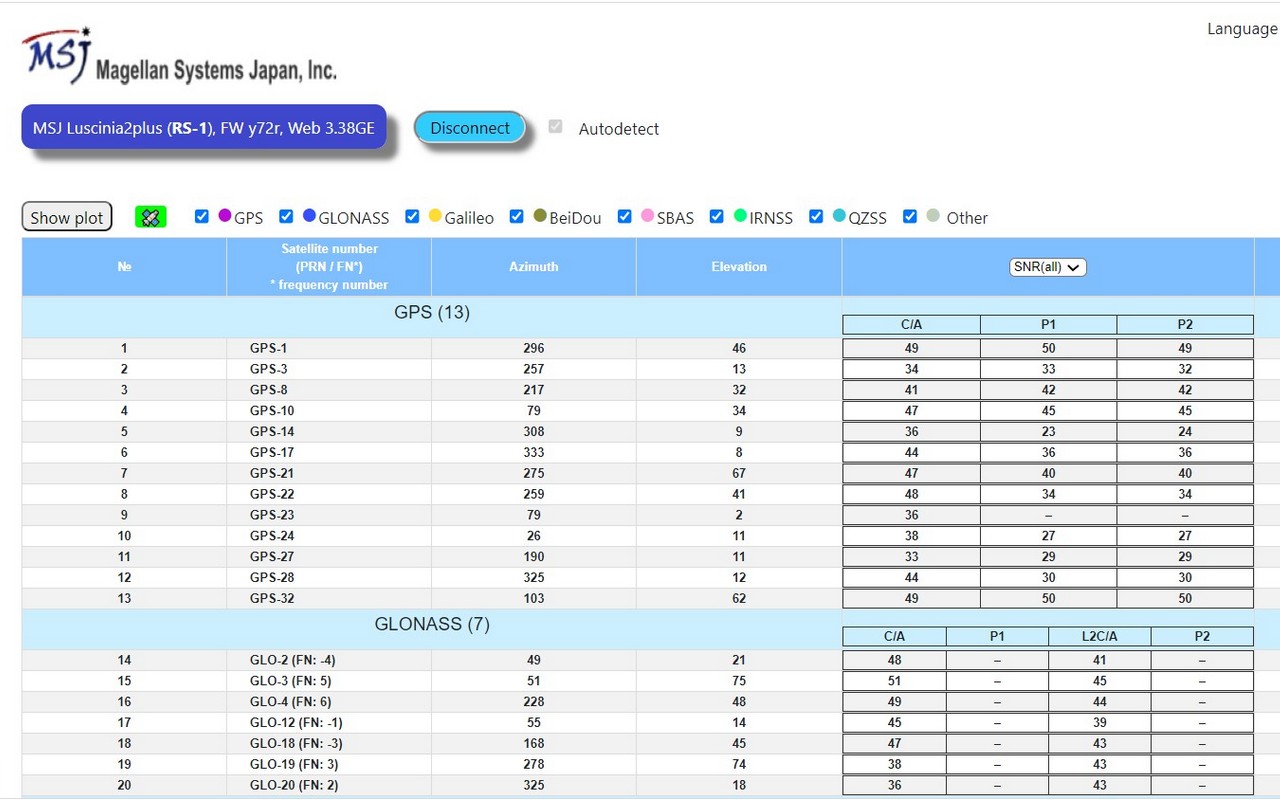The height and width of the screenshot is (800, 1280).
Task: Click the C/A column header under GPS
Action: coord(910,324)
